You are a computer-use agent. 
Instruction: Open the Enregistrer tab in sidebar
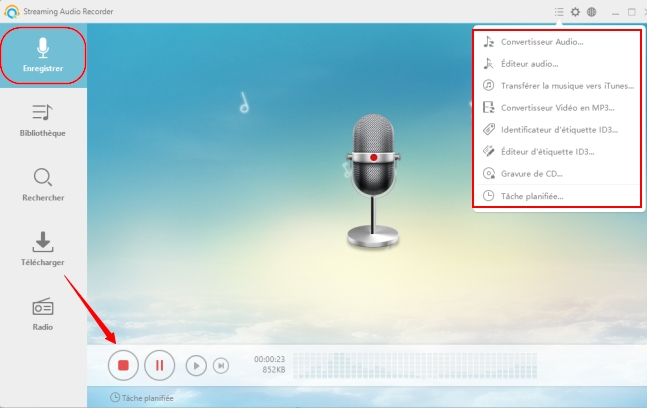[x=43, y=55]
